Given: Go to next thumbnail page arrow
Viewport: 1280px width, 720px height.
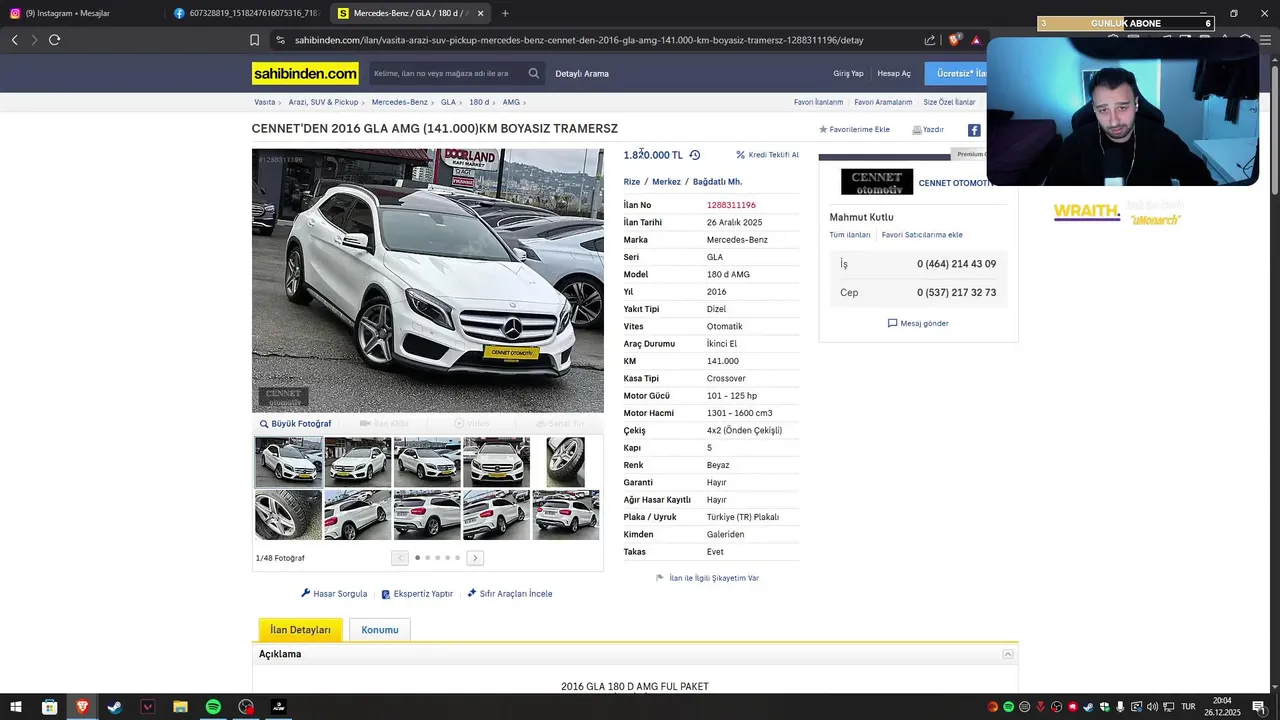Looking at the screenshot, I should click(x=475, y=558).
